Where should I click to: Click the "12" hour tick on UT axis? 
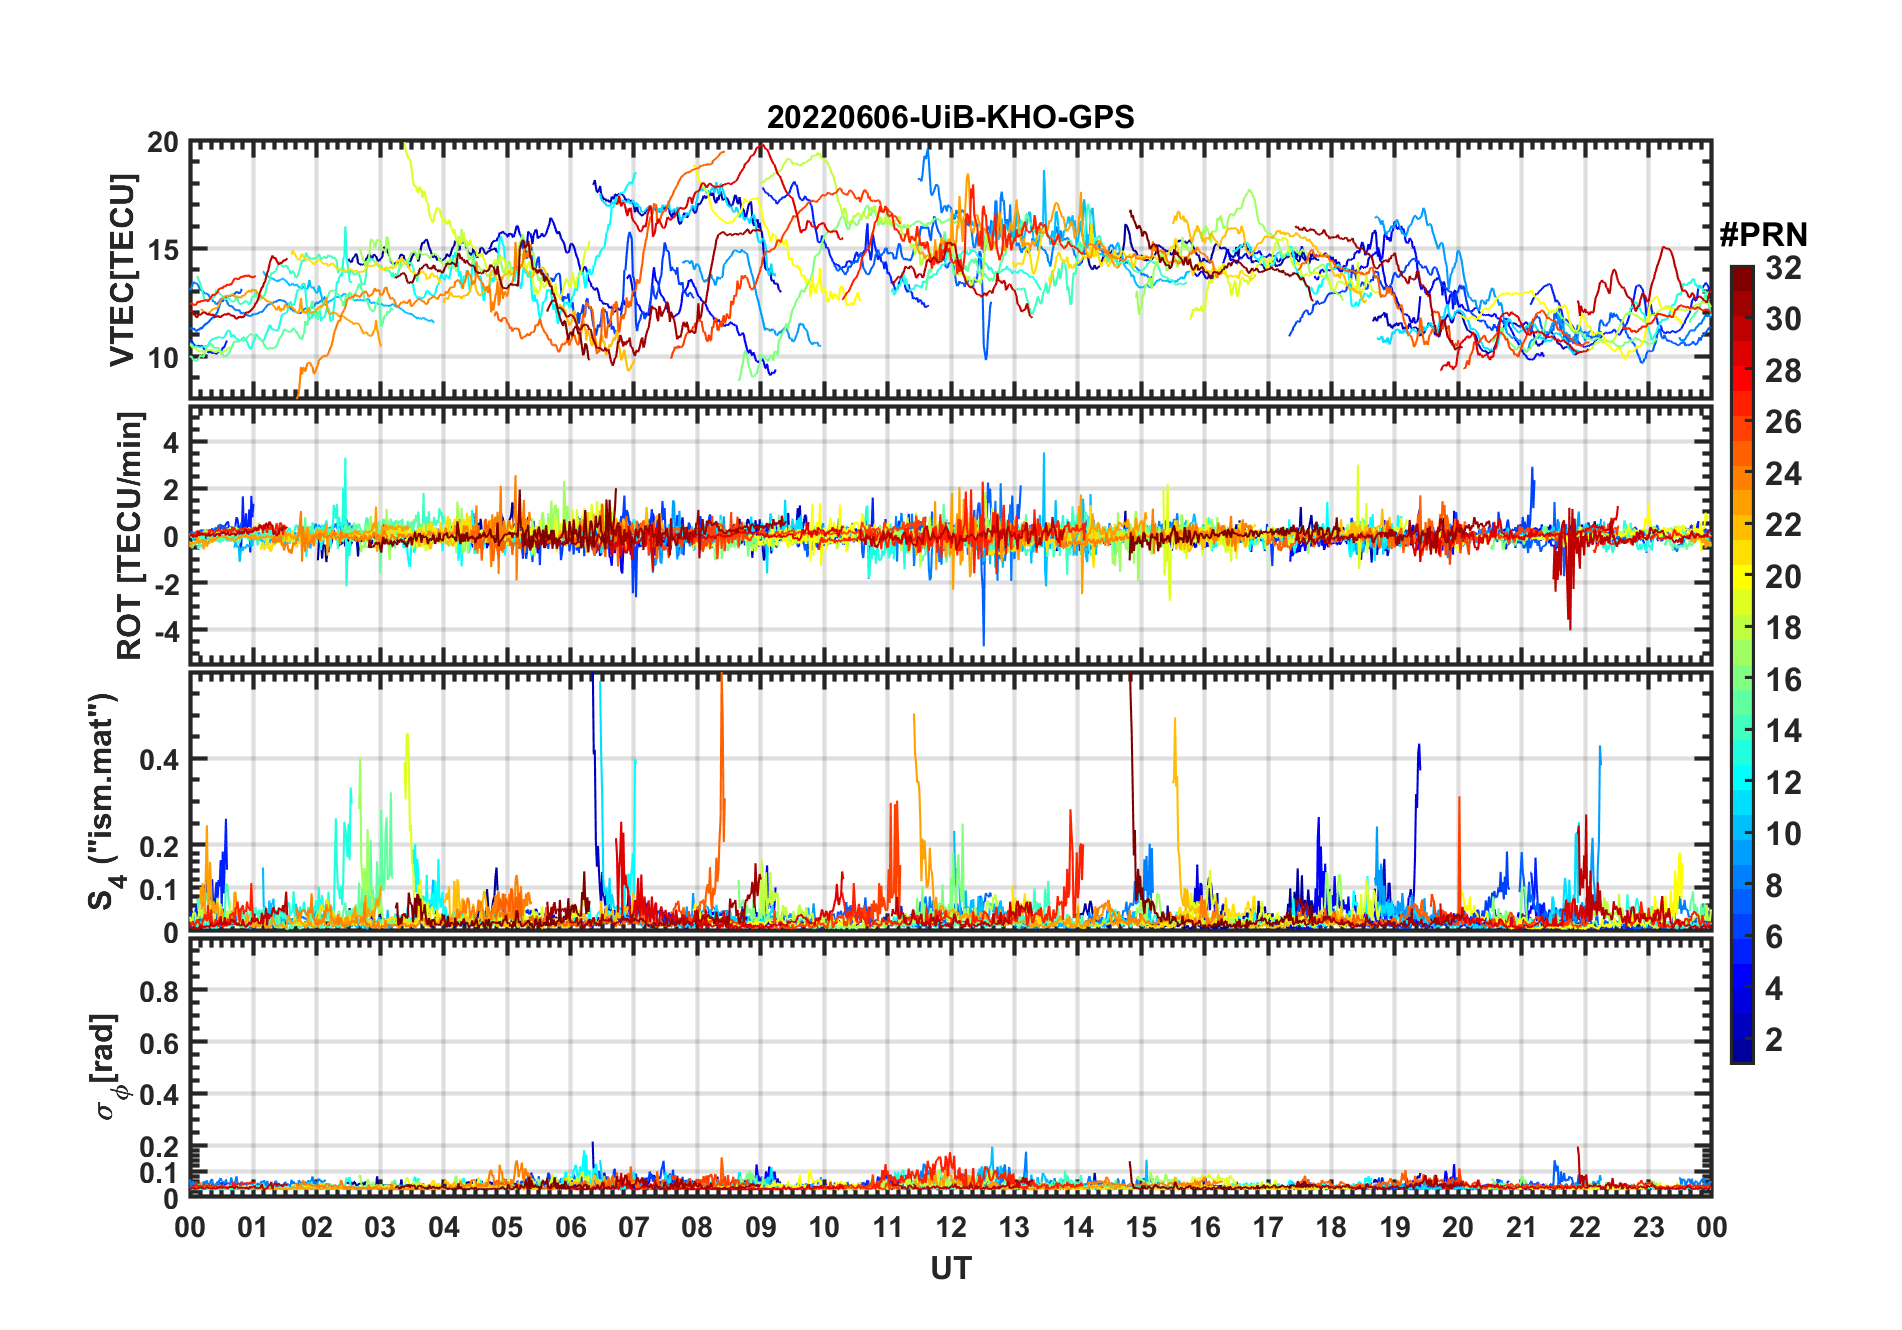(951, 1227)
